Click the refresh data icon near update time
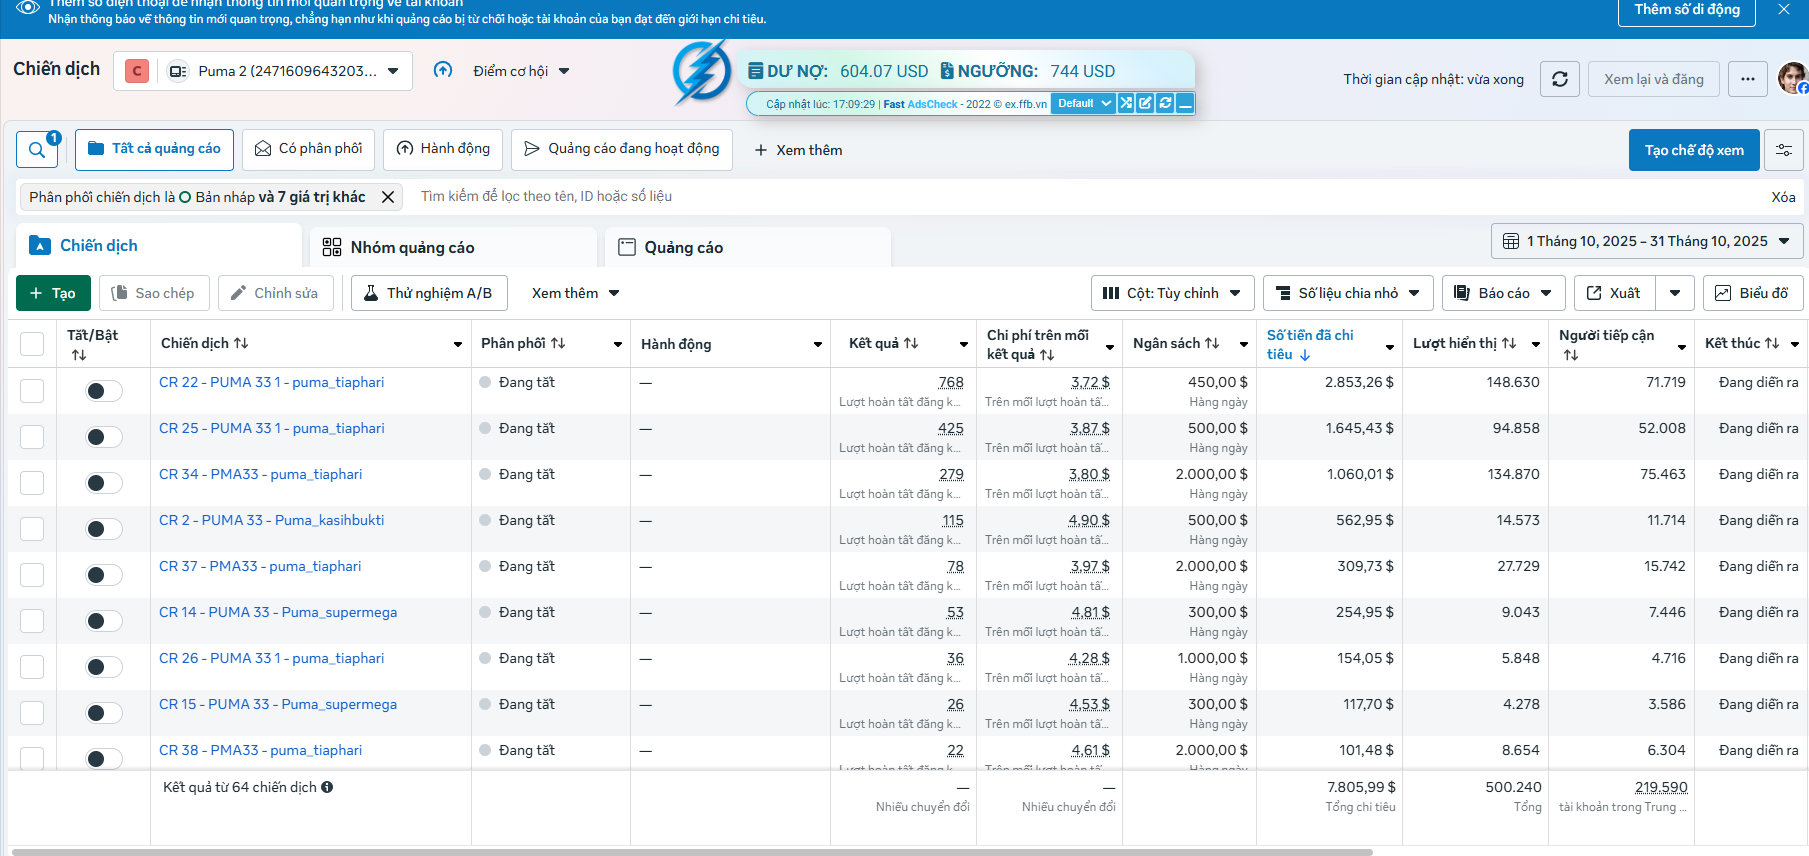1809x856 pixels. 1559,79
